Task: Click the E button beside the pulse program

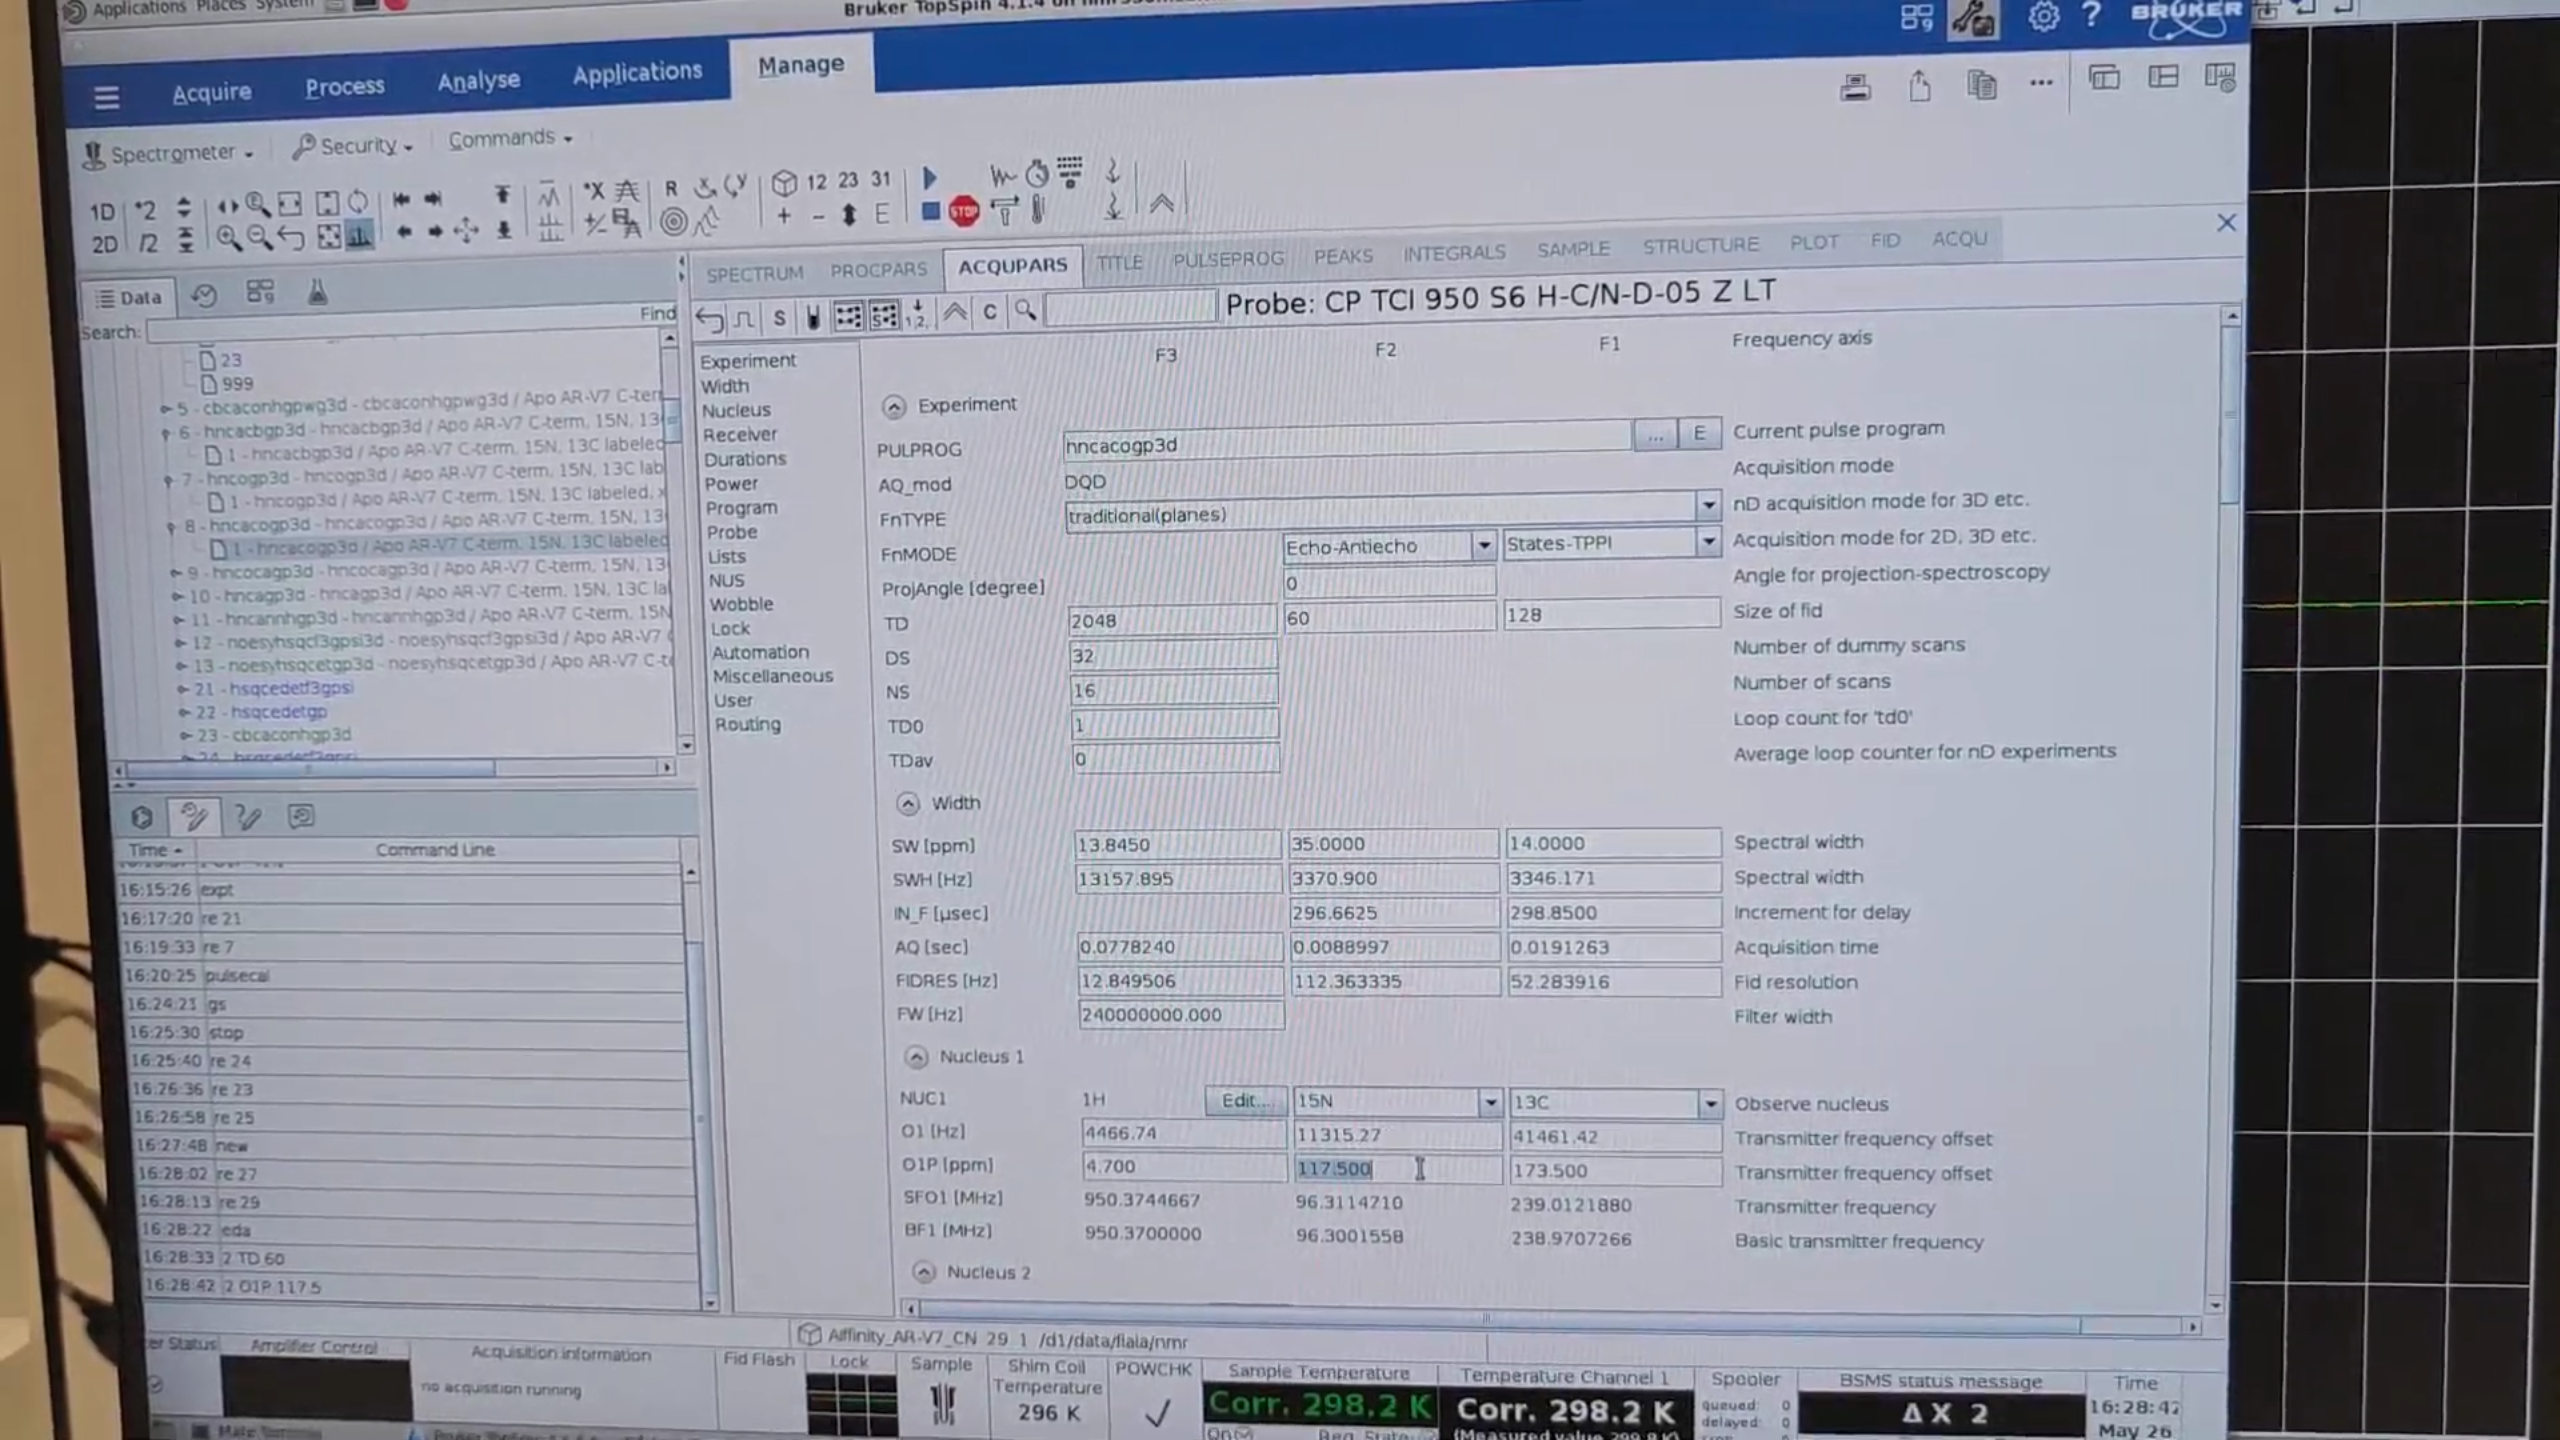Action: 1699,432
